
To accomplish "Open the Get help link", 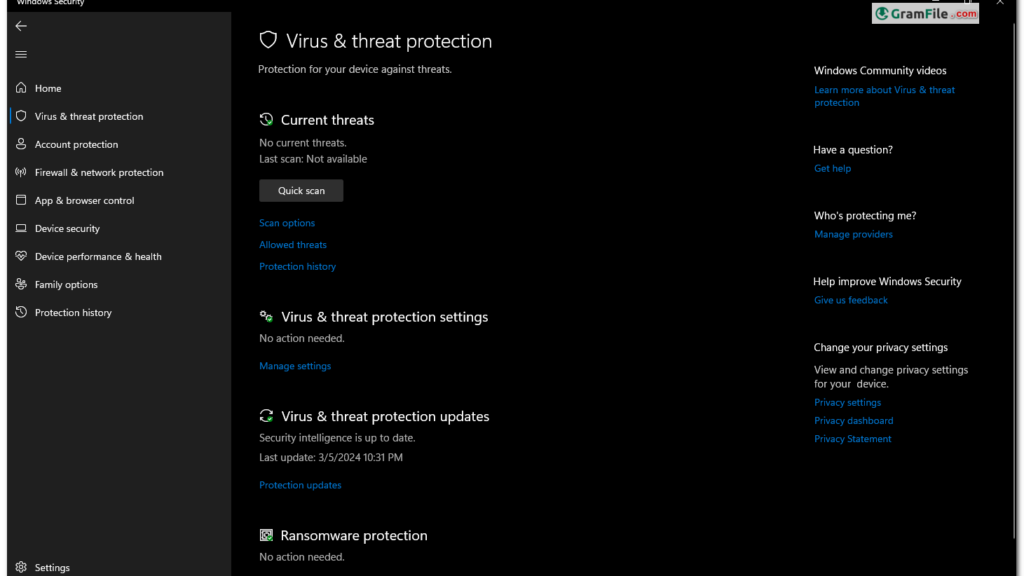I will tap(832, 168).
